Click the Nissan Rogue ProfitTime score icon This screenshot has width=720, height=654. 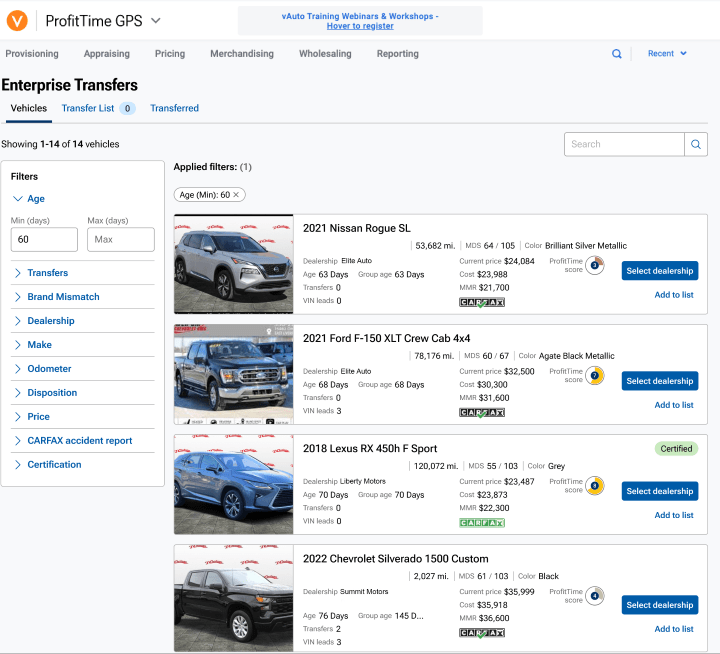click(595, 265)
